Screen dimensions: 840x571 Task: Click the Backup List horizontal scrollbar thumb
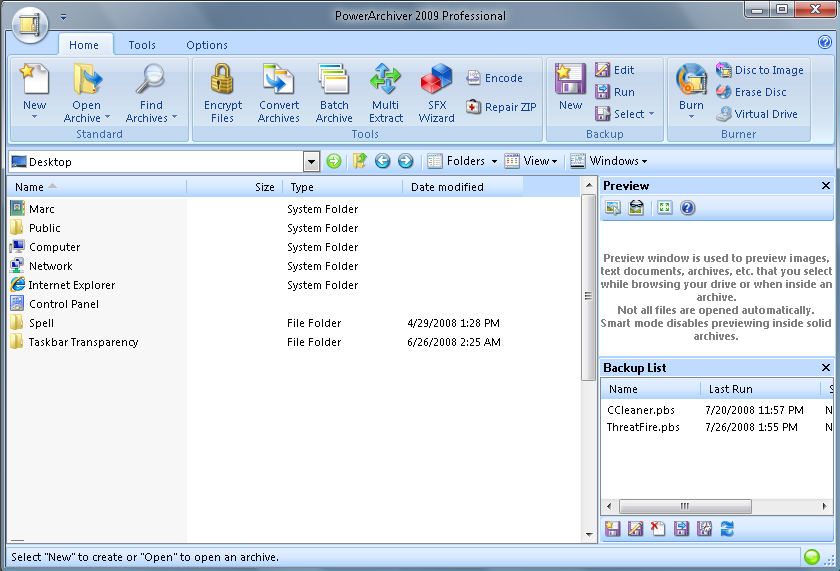685,506
